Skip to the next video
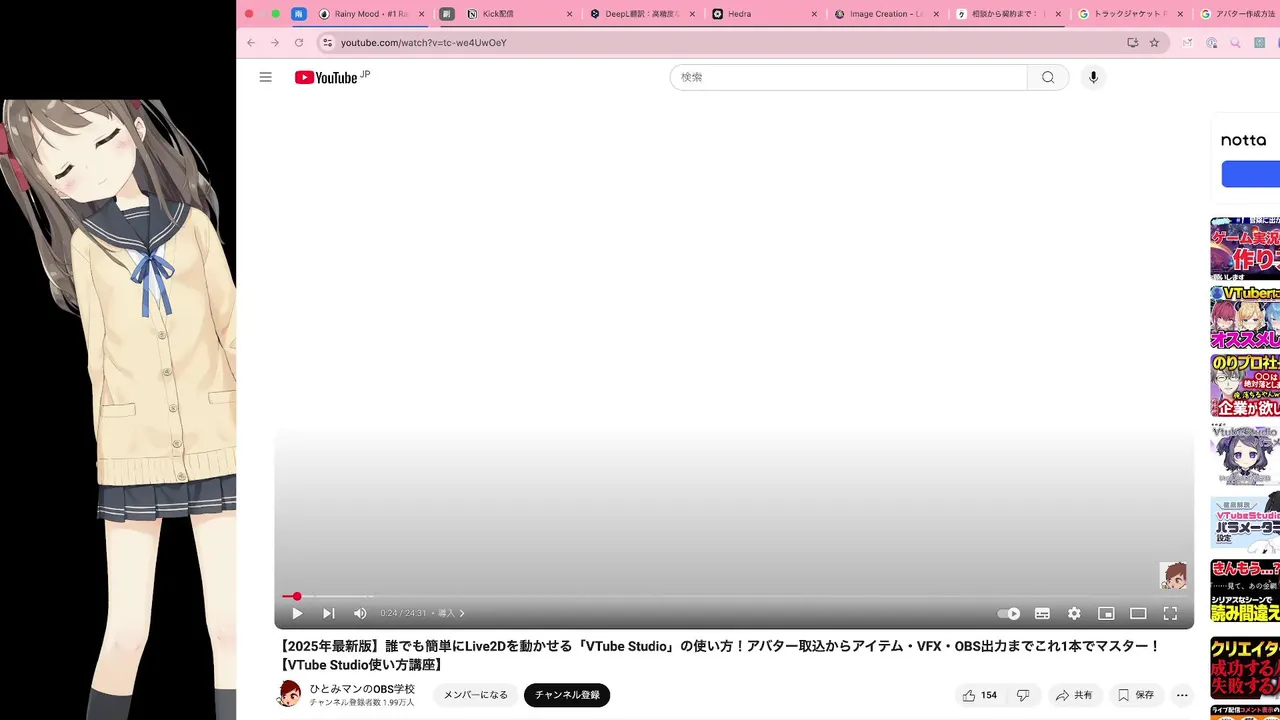1280x720 pixels. (328, 613)
